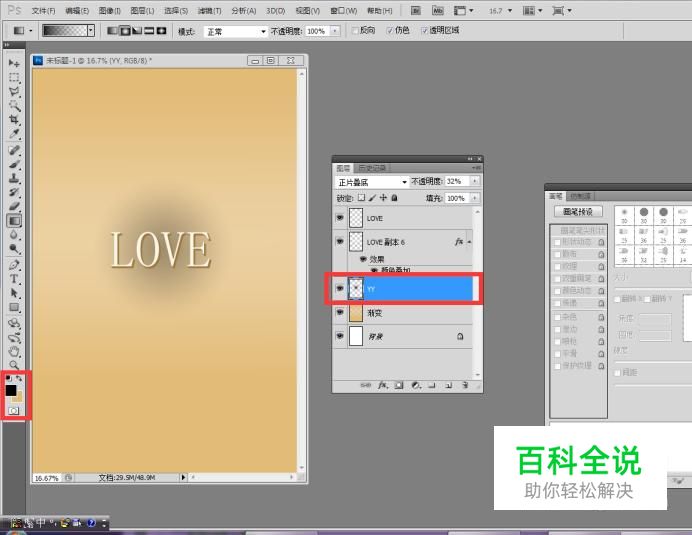Viewport: 692px width, 535px height.
Task: Select the Move tool
Action: (14, 63)
